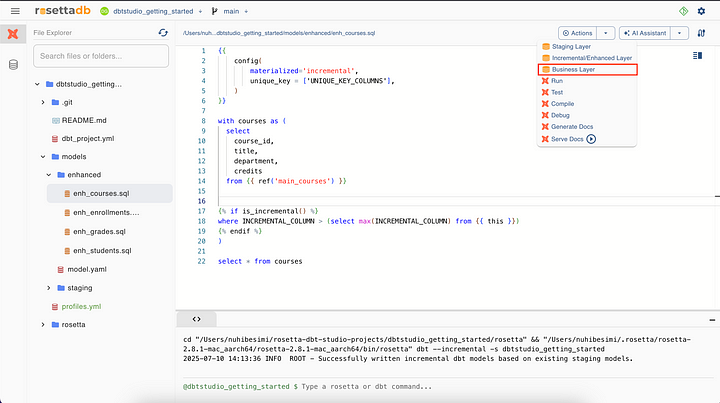Viewport: 720px width, 403px height.
Task: Choose Staging Layer menu entry
Action: click(x=587, y=46)
